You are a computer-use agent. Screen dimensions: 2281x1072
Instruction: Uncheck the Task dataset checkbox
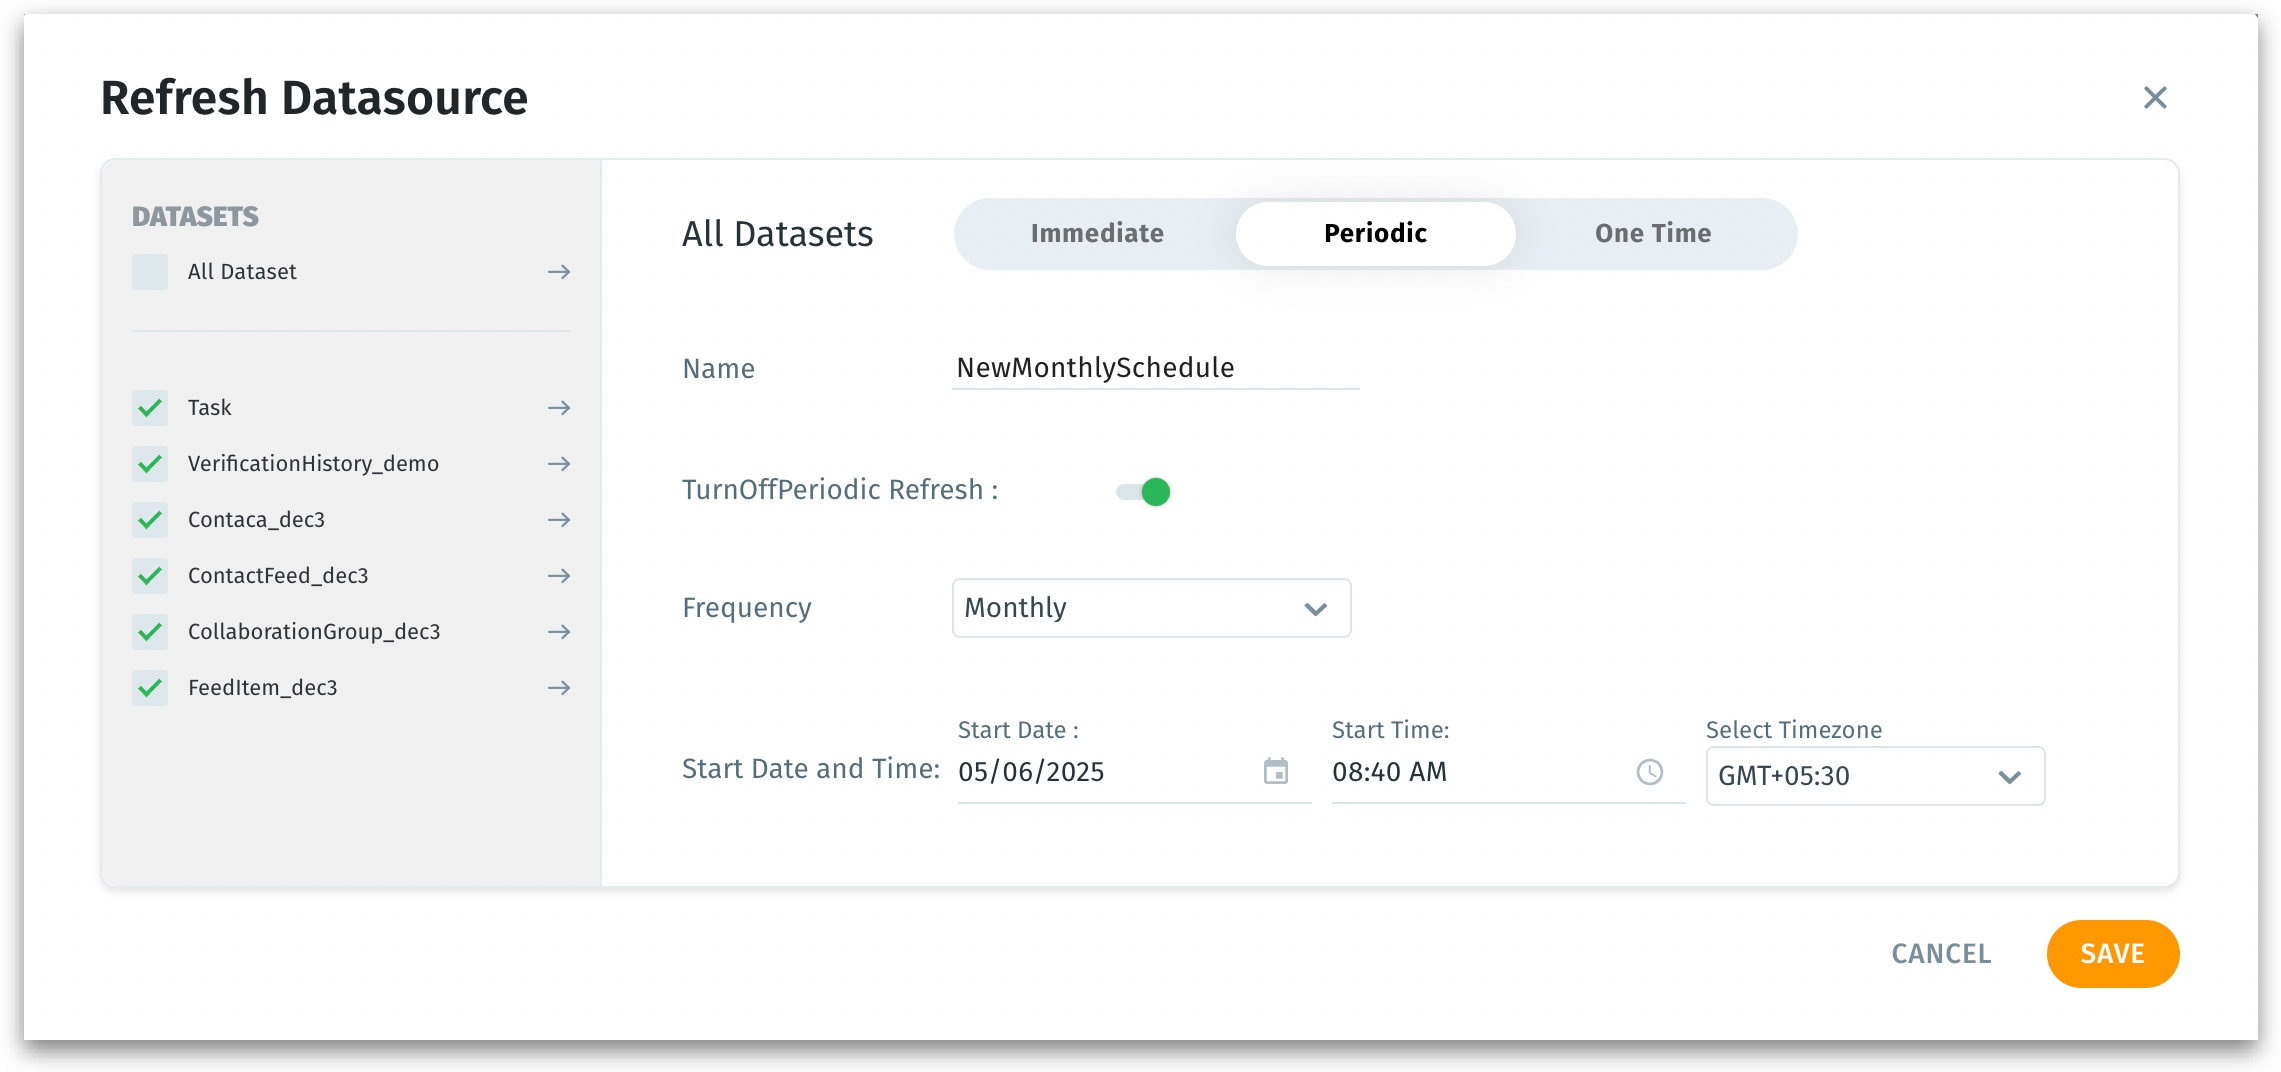click(150, 408)
